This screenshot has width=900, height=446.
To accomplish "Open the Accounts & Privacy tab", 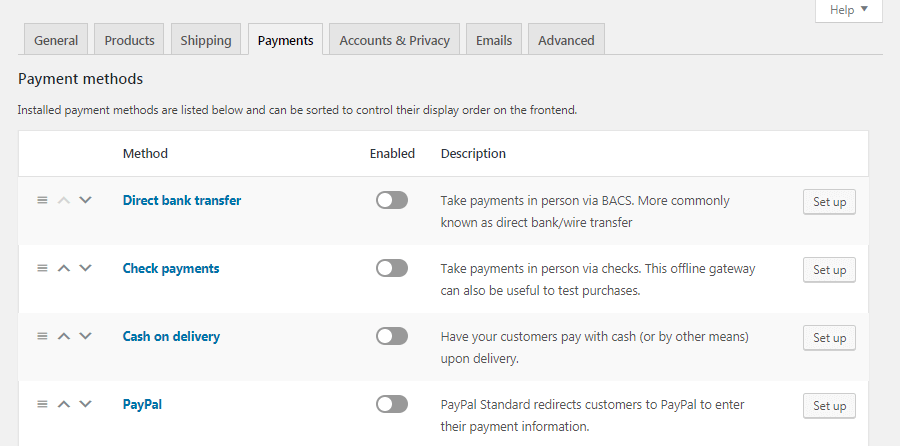I will (394, 40).
